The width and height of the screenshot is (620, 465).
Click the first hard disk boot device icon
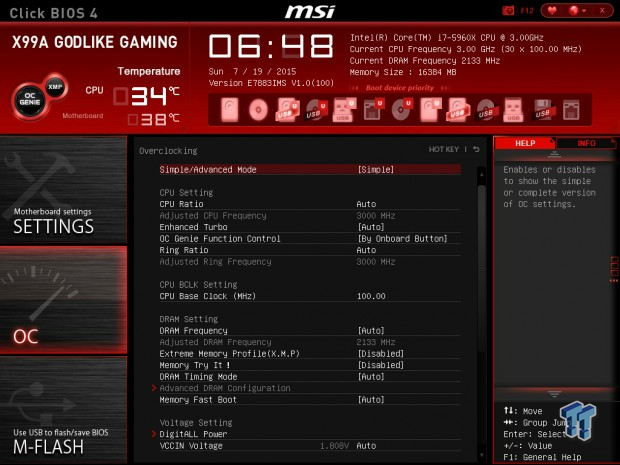(x=229, y=110)
